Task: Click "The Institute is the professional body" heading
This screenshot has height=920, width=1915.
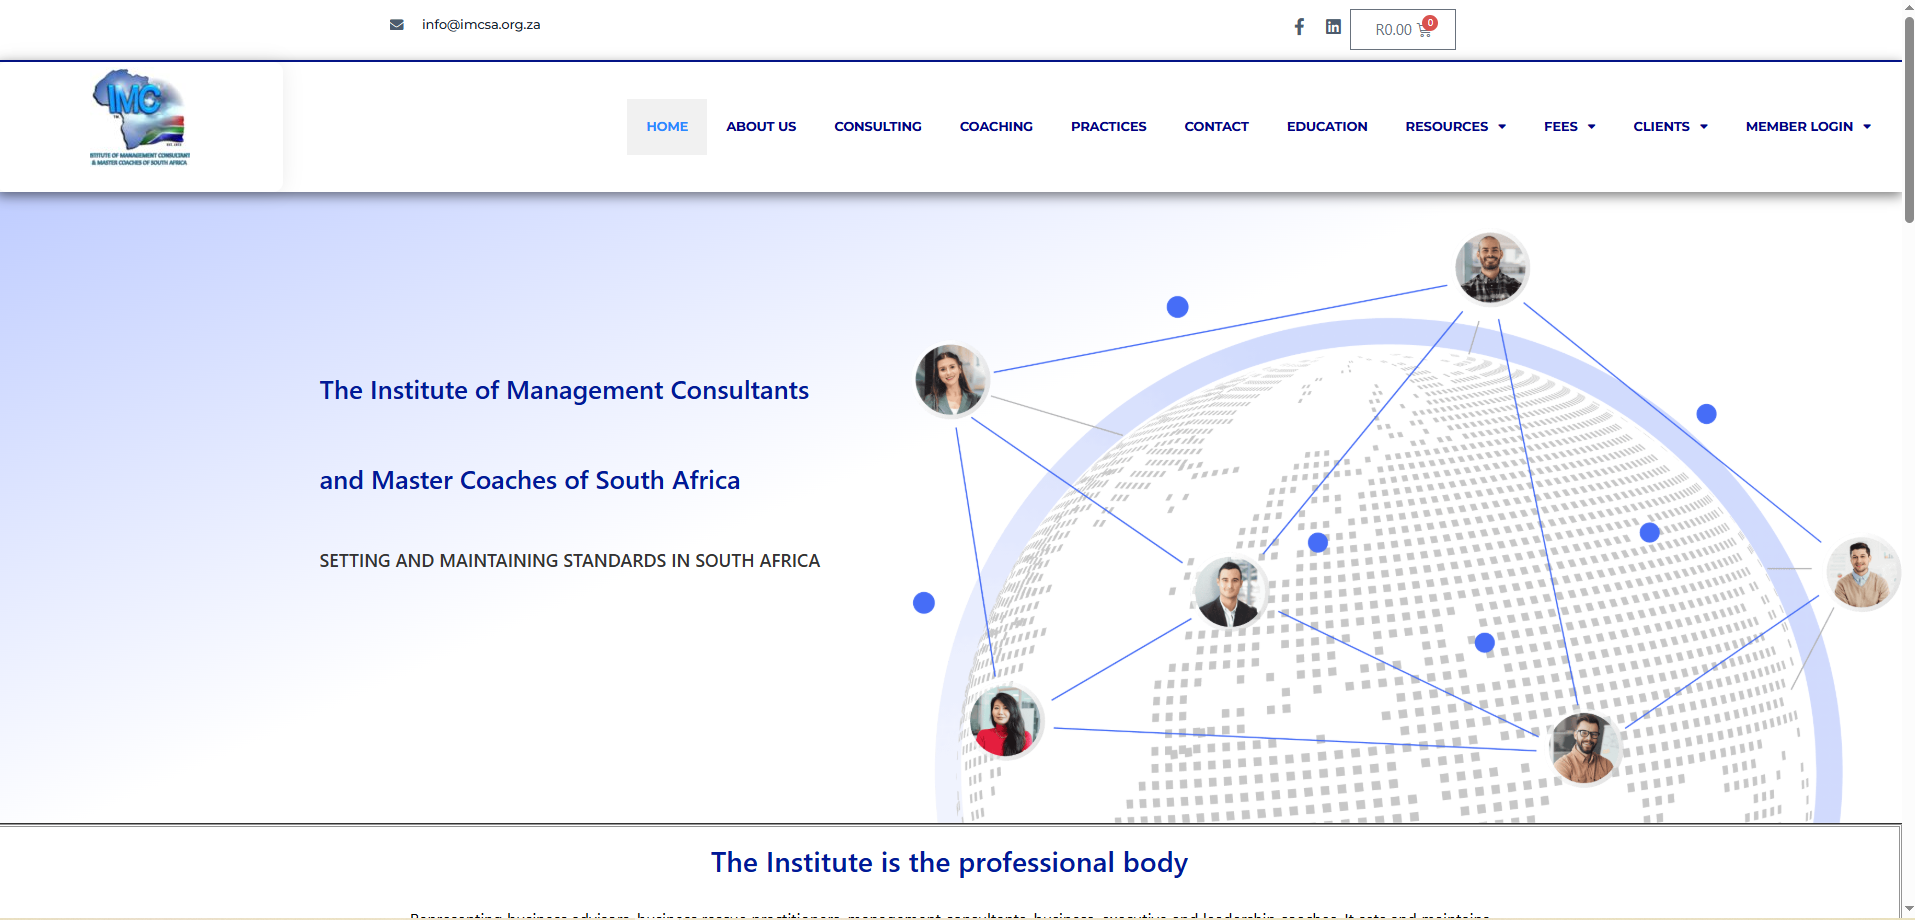Action: (949, 863)
